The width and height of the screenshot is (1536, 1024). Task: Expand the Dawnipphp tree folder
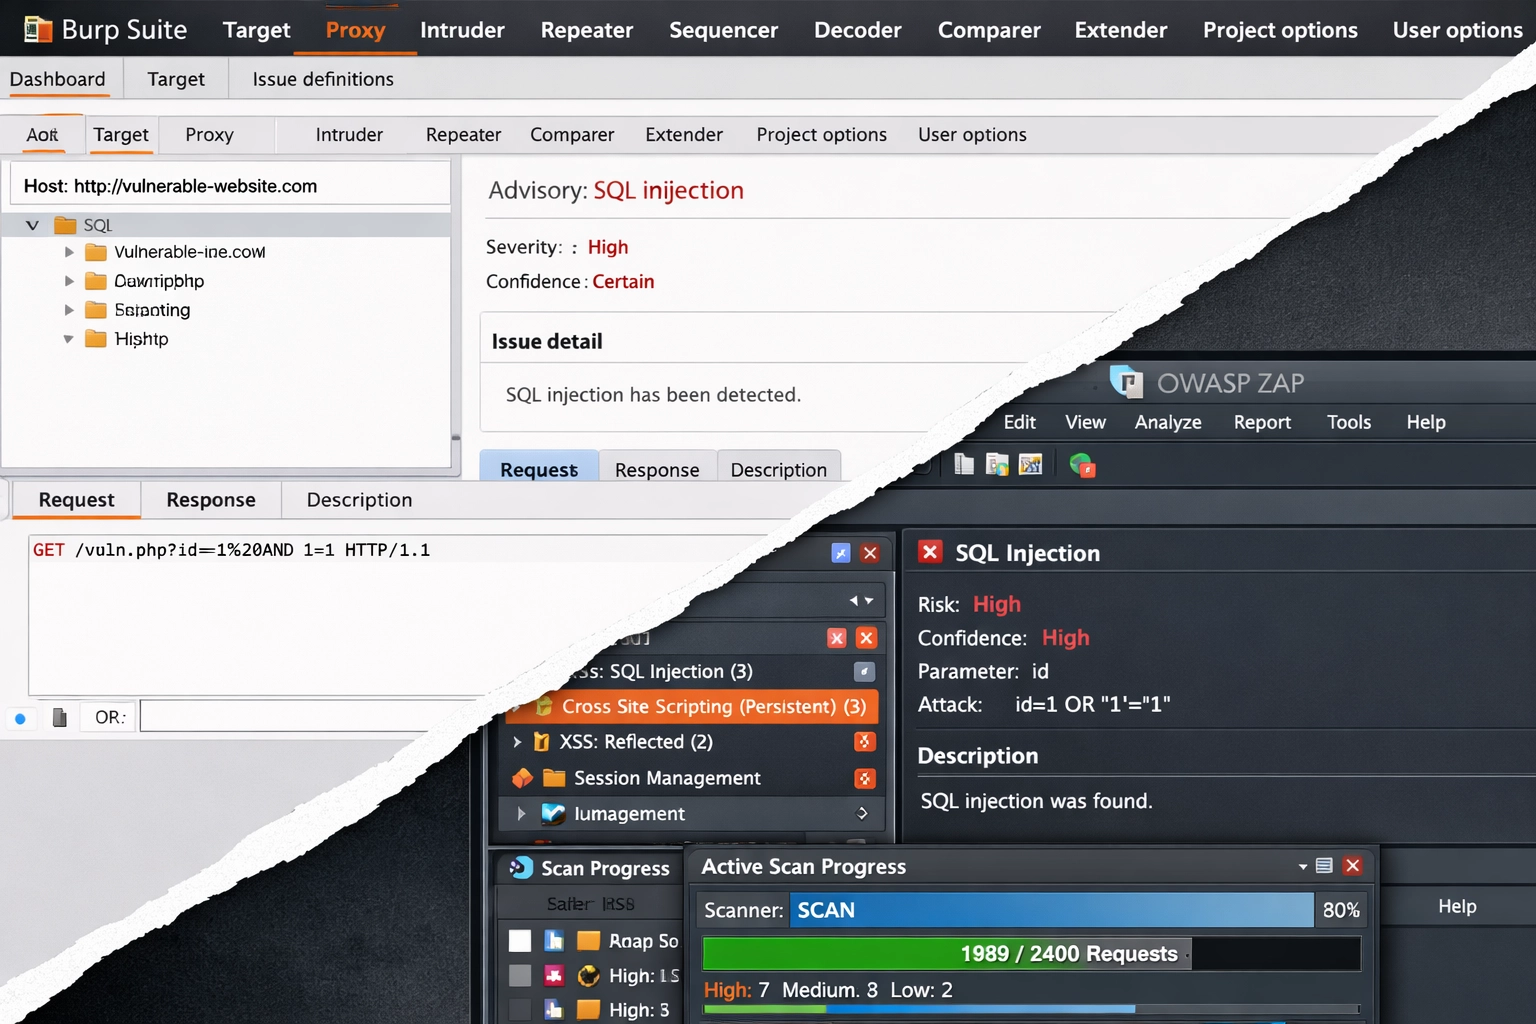coord(69,281)
